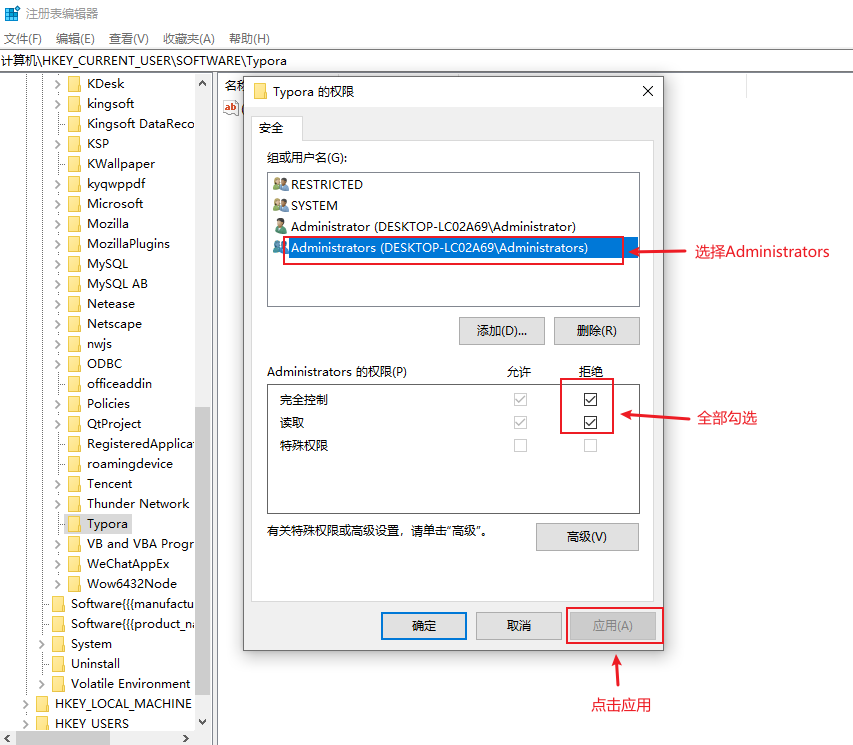Click the Uninstall folder icon
The image size is (853, 745).
pyautogui.click(x=58, y=664)
